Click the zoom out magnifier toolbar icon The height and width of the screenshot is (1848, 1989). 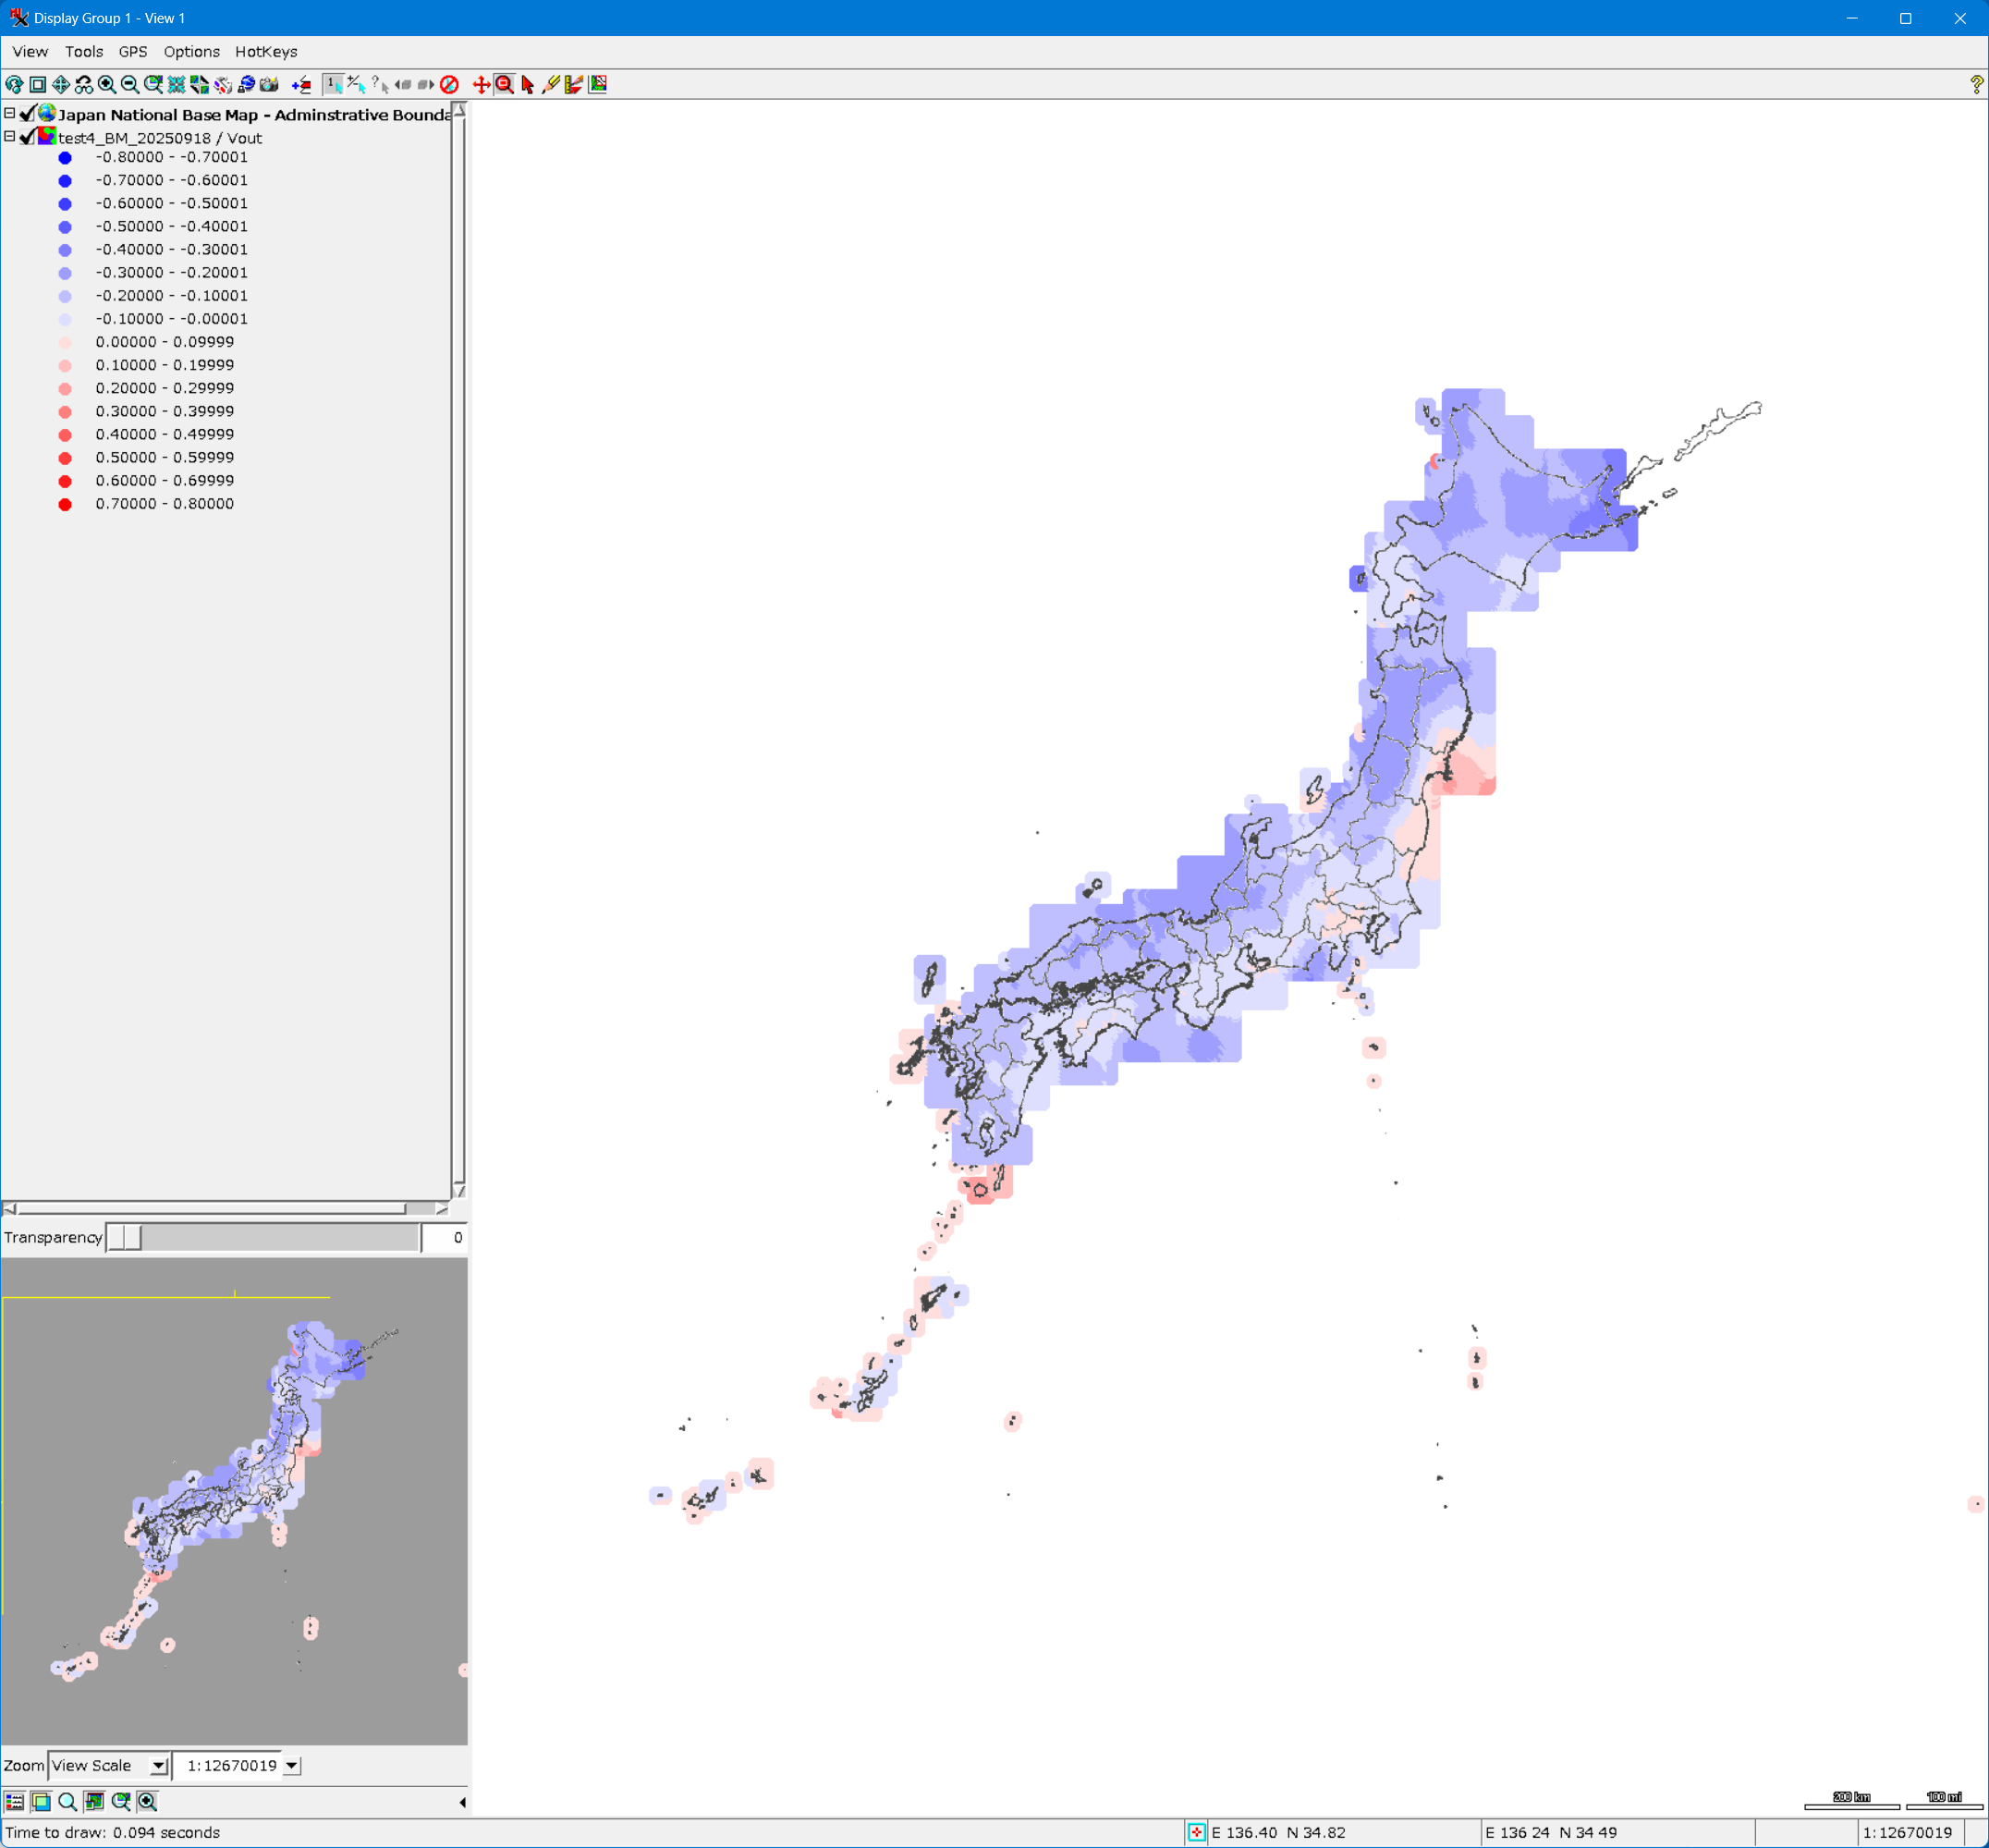130,85
